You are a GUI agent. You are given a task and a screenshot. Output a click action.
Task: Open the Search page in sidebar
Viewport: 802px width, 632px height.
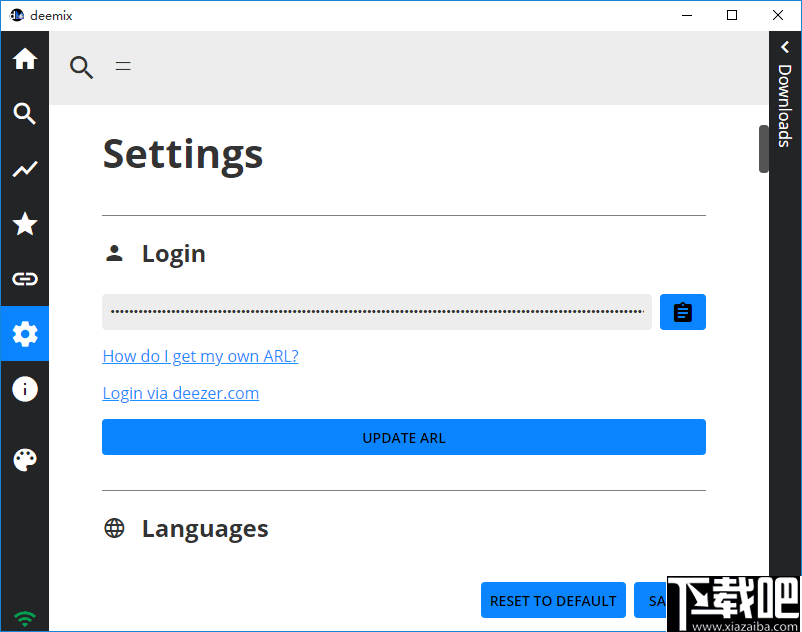click(25, 114)
